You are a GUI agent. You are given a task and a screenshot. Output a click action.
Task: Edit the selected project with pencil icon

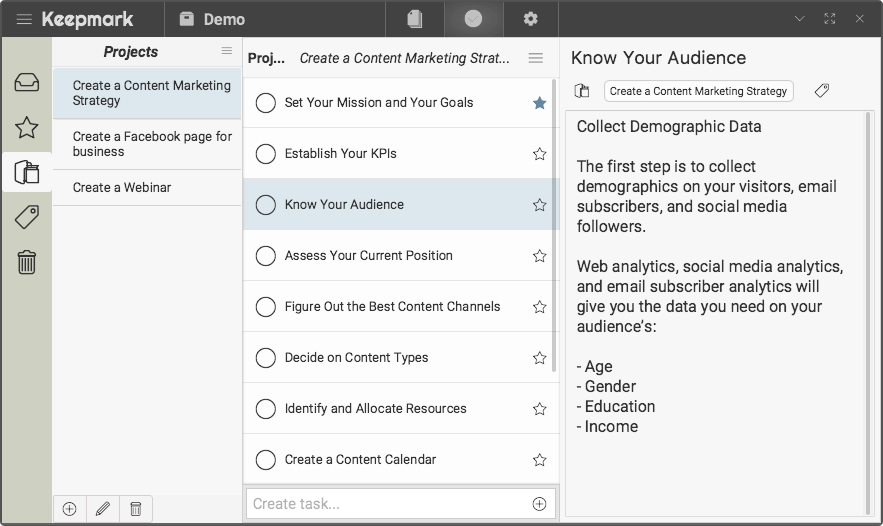(x=103, y=508)
